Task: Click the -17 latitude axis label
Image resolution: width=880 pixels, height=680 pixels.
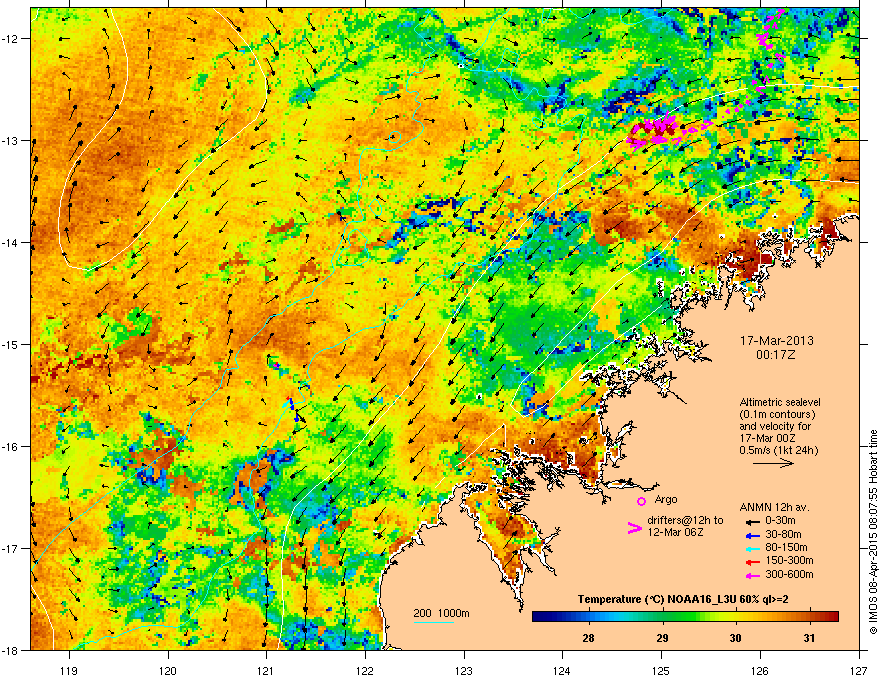Action: [10, 548]
